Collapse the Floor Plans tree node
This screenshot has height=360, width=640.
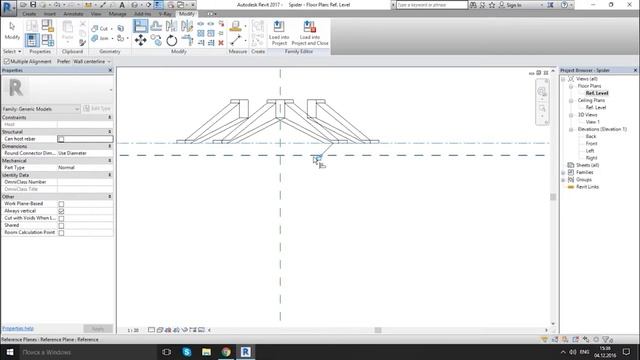tap(571, 86)
